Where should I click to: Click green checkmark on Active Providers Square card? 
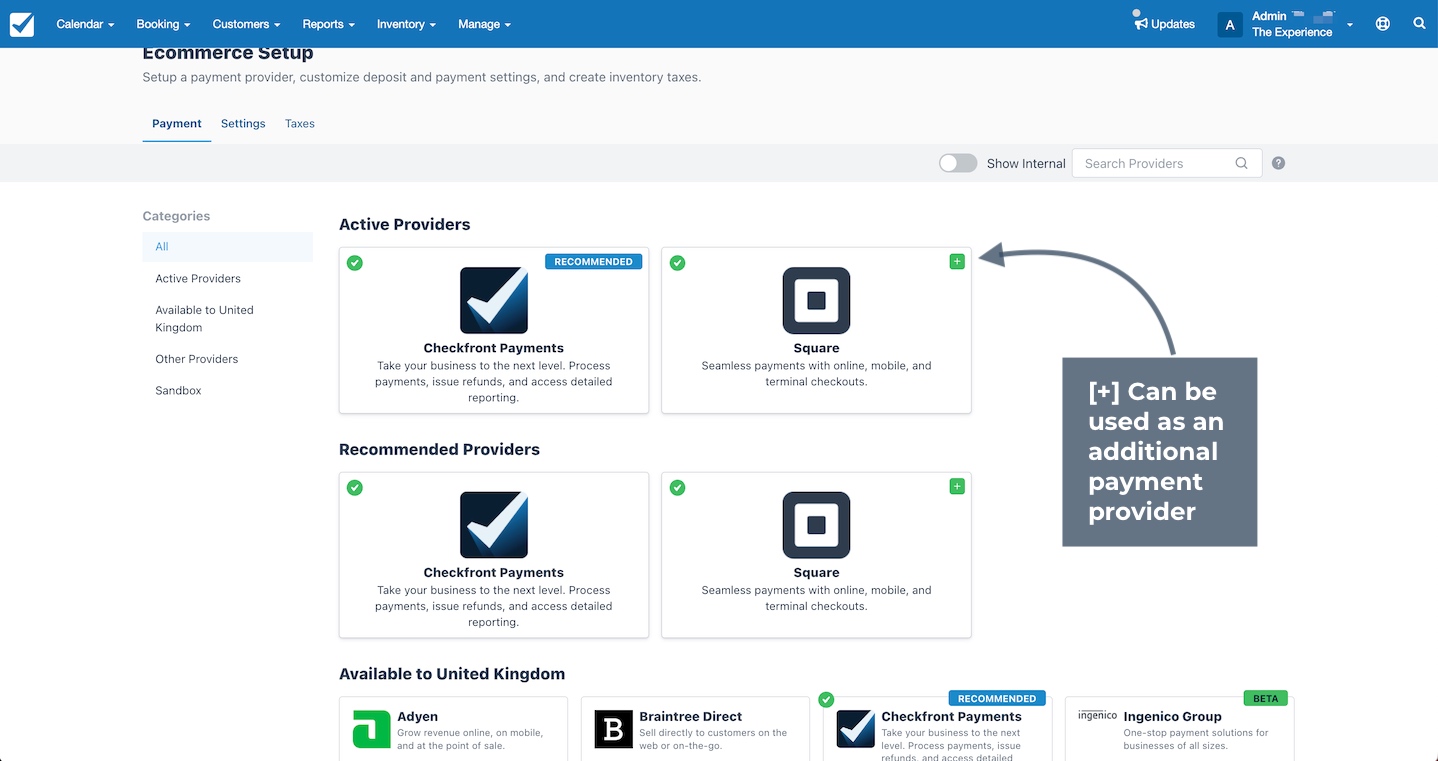coord(677,263)
